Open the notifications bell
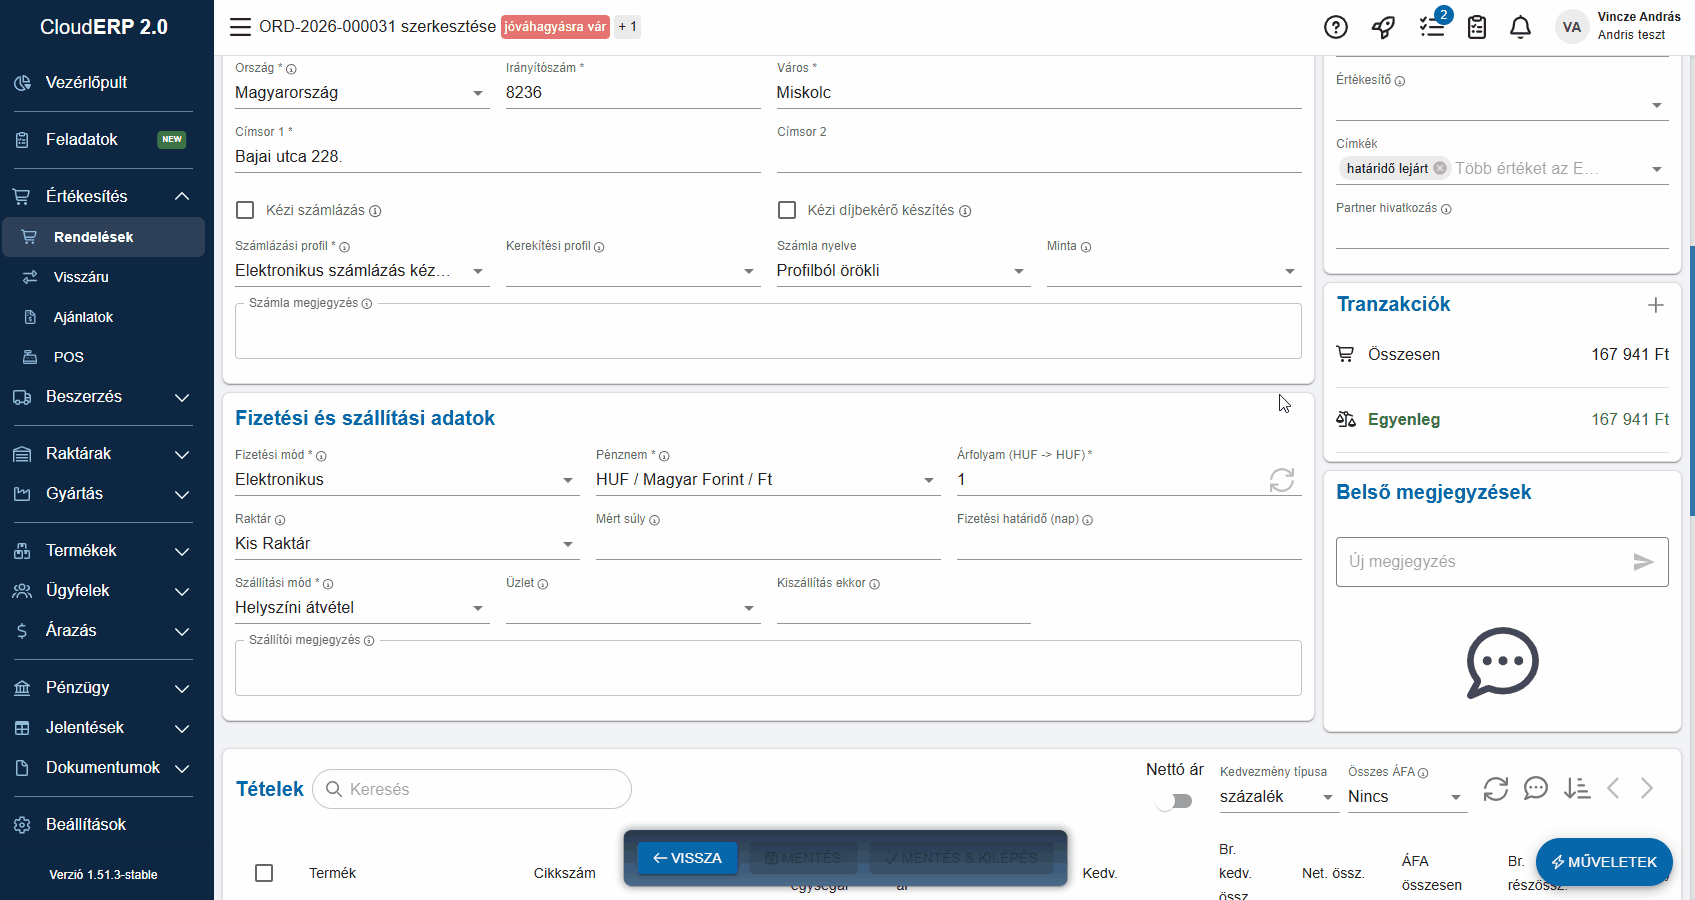1695x900 pixels. click(x=1520, y=27)
